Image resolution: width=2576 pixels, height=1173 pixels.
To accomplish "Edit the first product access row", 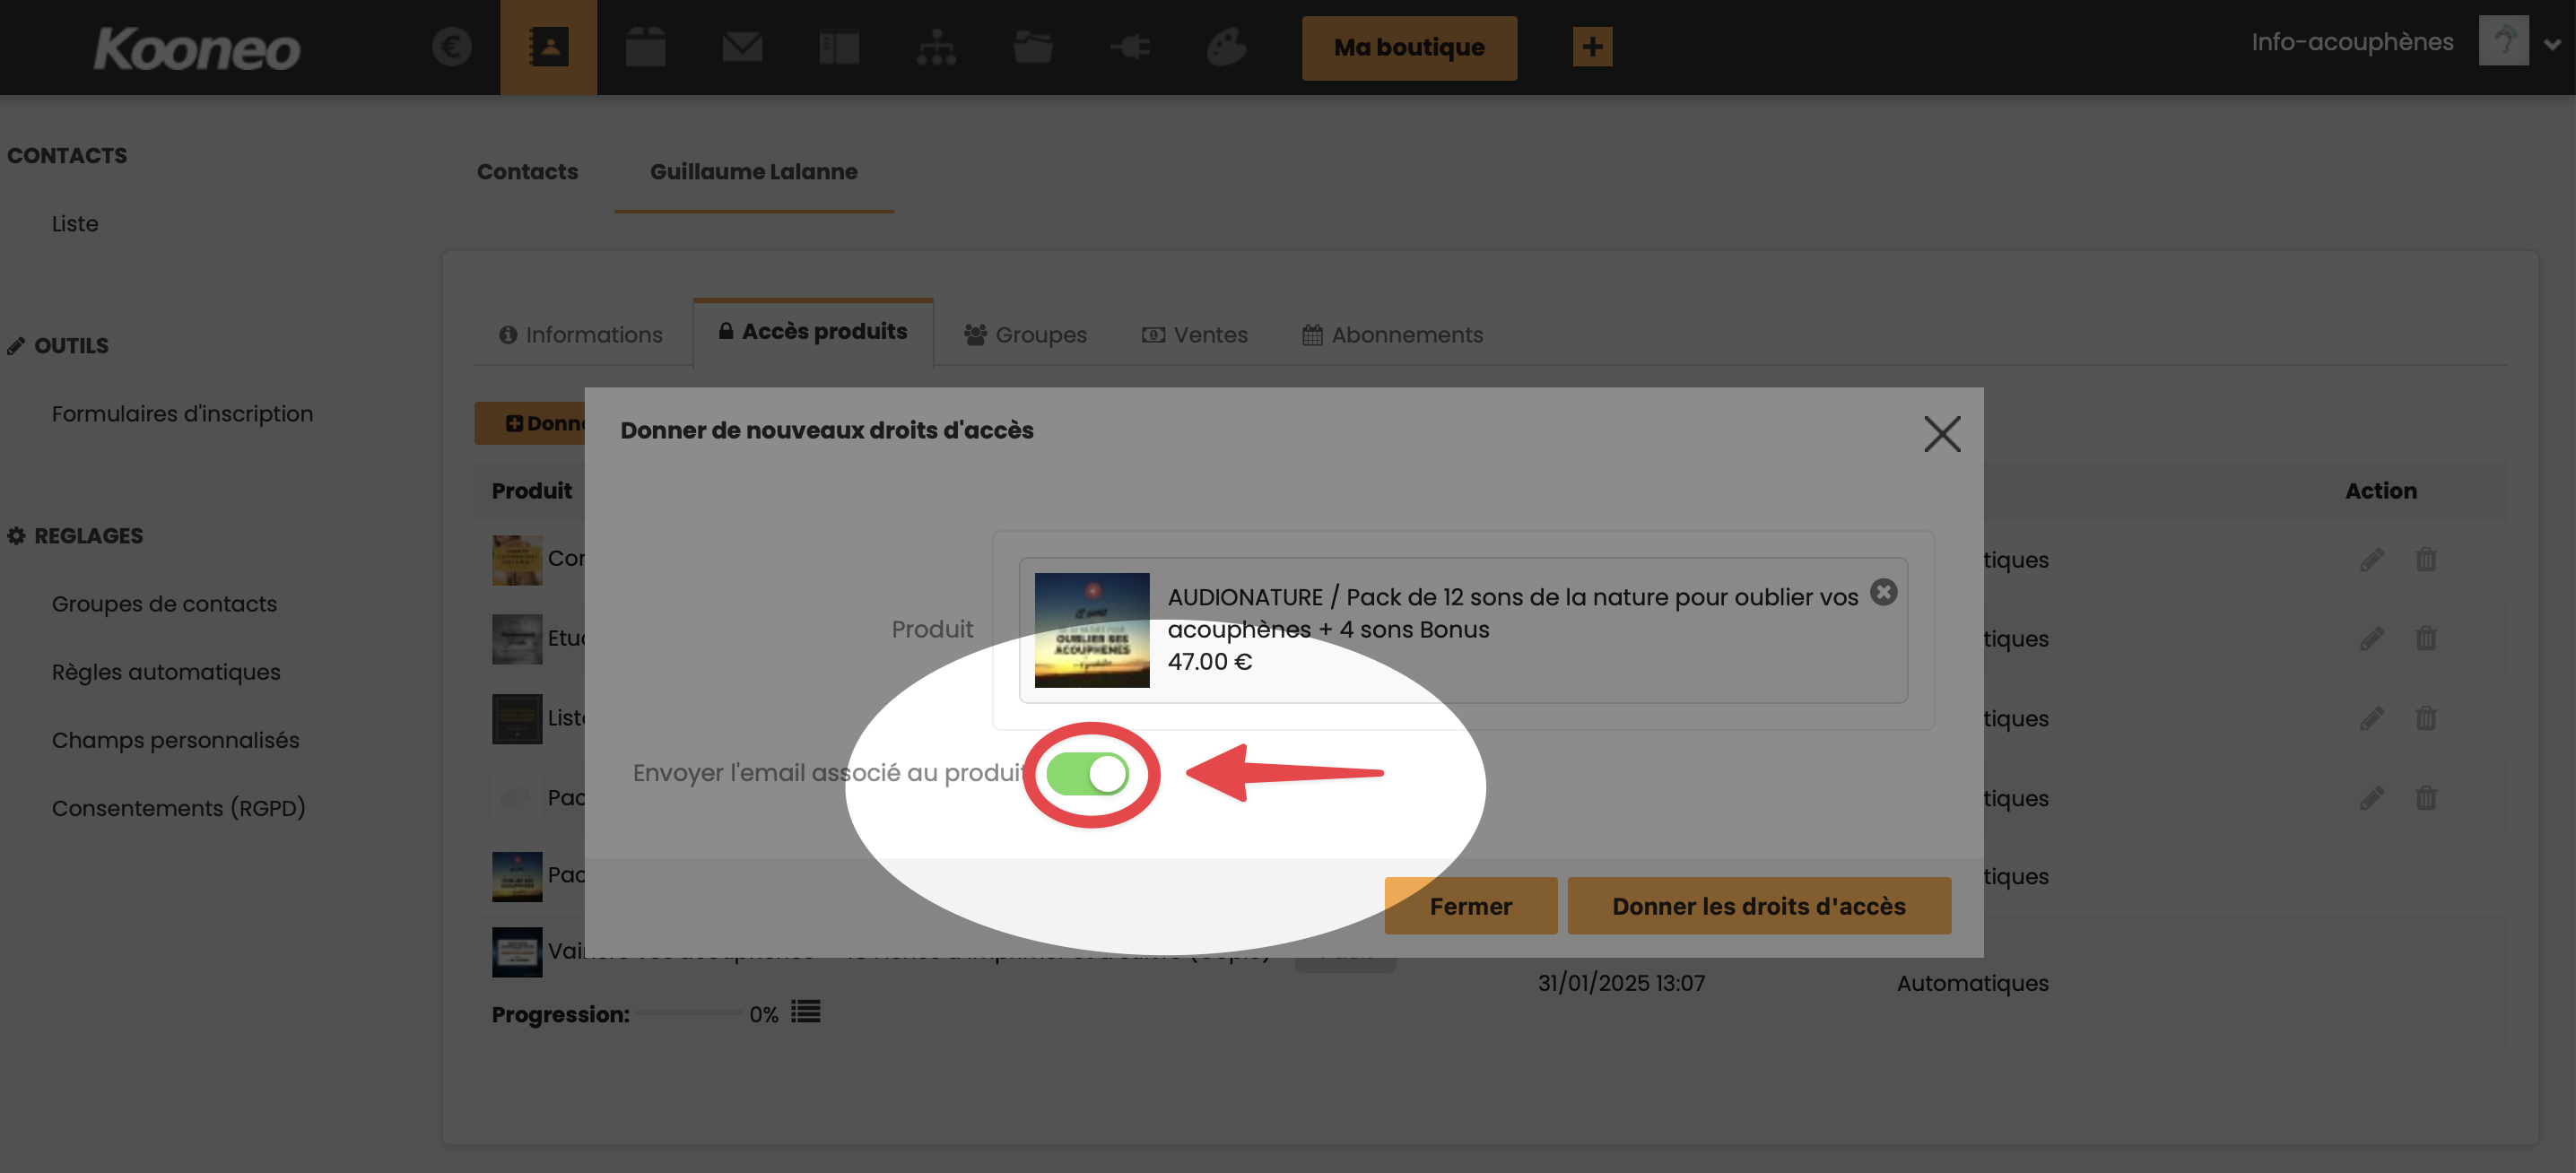I will [2371, 559].
